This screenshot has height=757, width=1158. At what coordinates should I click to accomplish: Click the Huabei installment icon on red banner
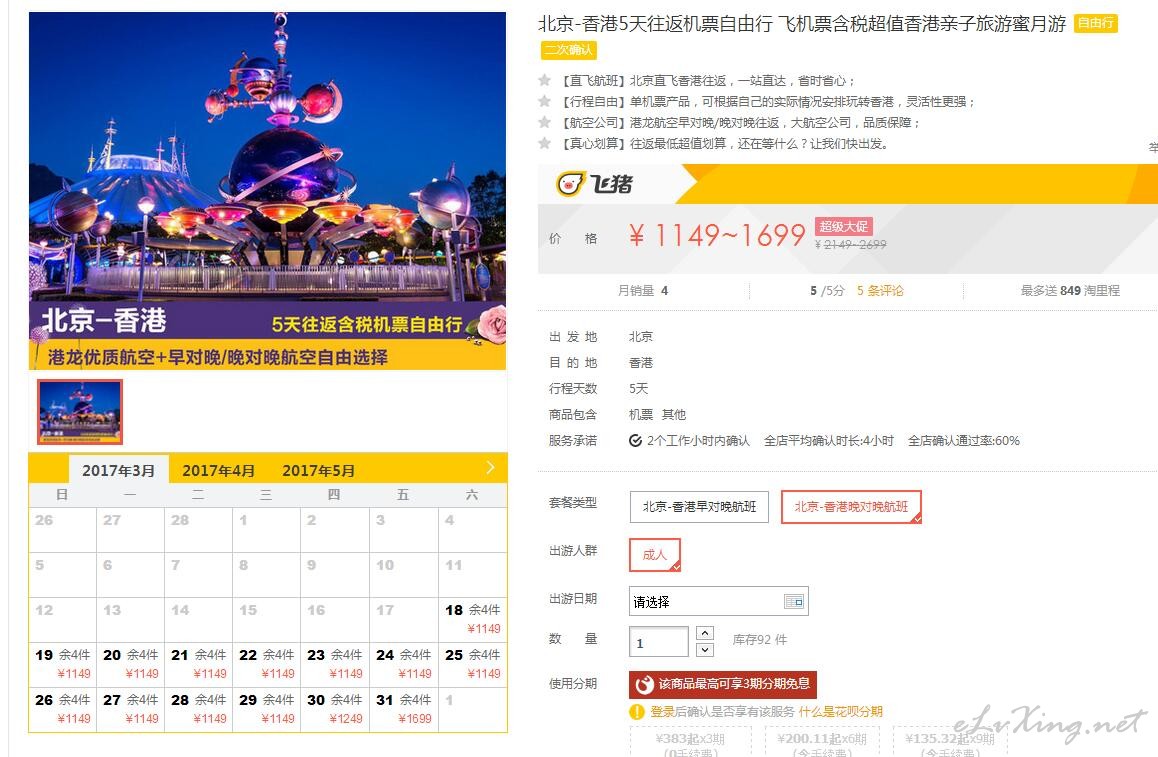pyautogui.click(x=644, y=684)
